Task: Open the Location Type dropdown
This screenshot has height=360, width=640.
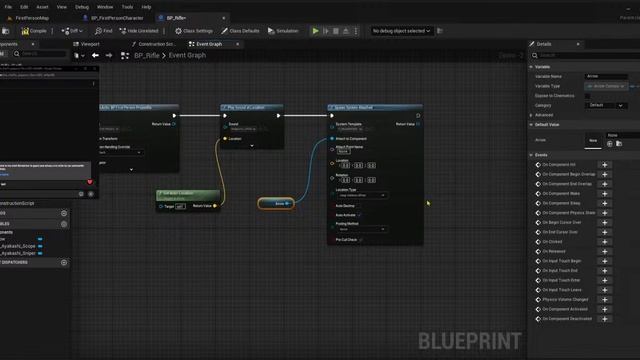Action: tap(361, 196)
